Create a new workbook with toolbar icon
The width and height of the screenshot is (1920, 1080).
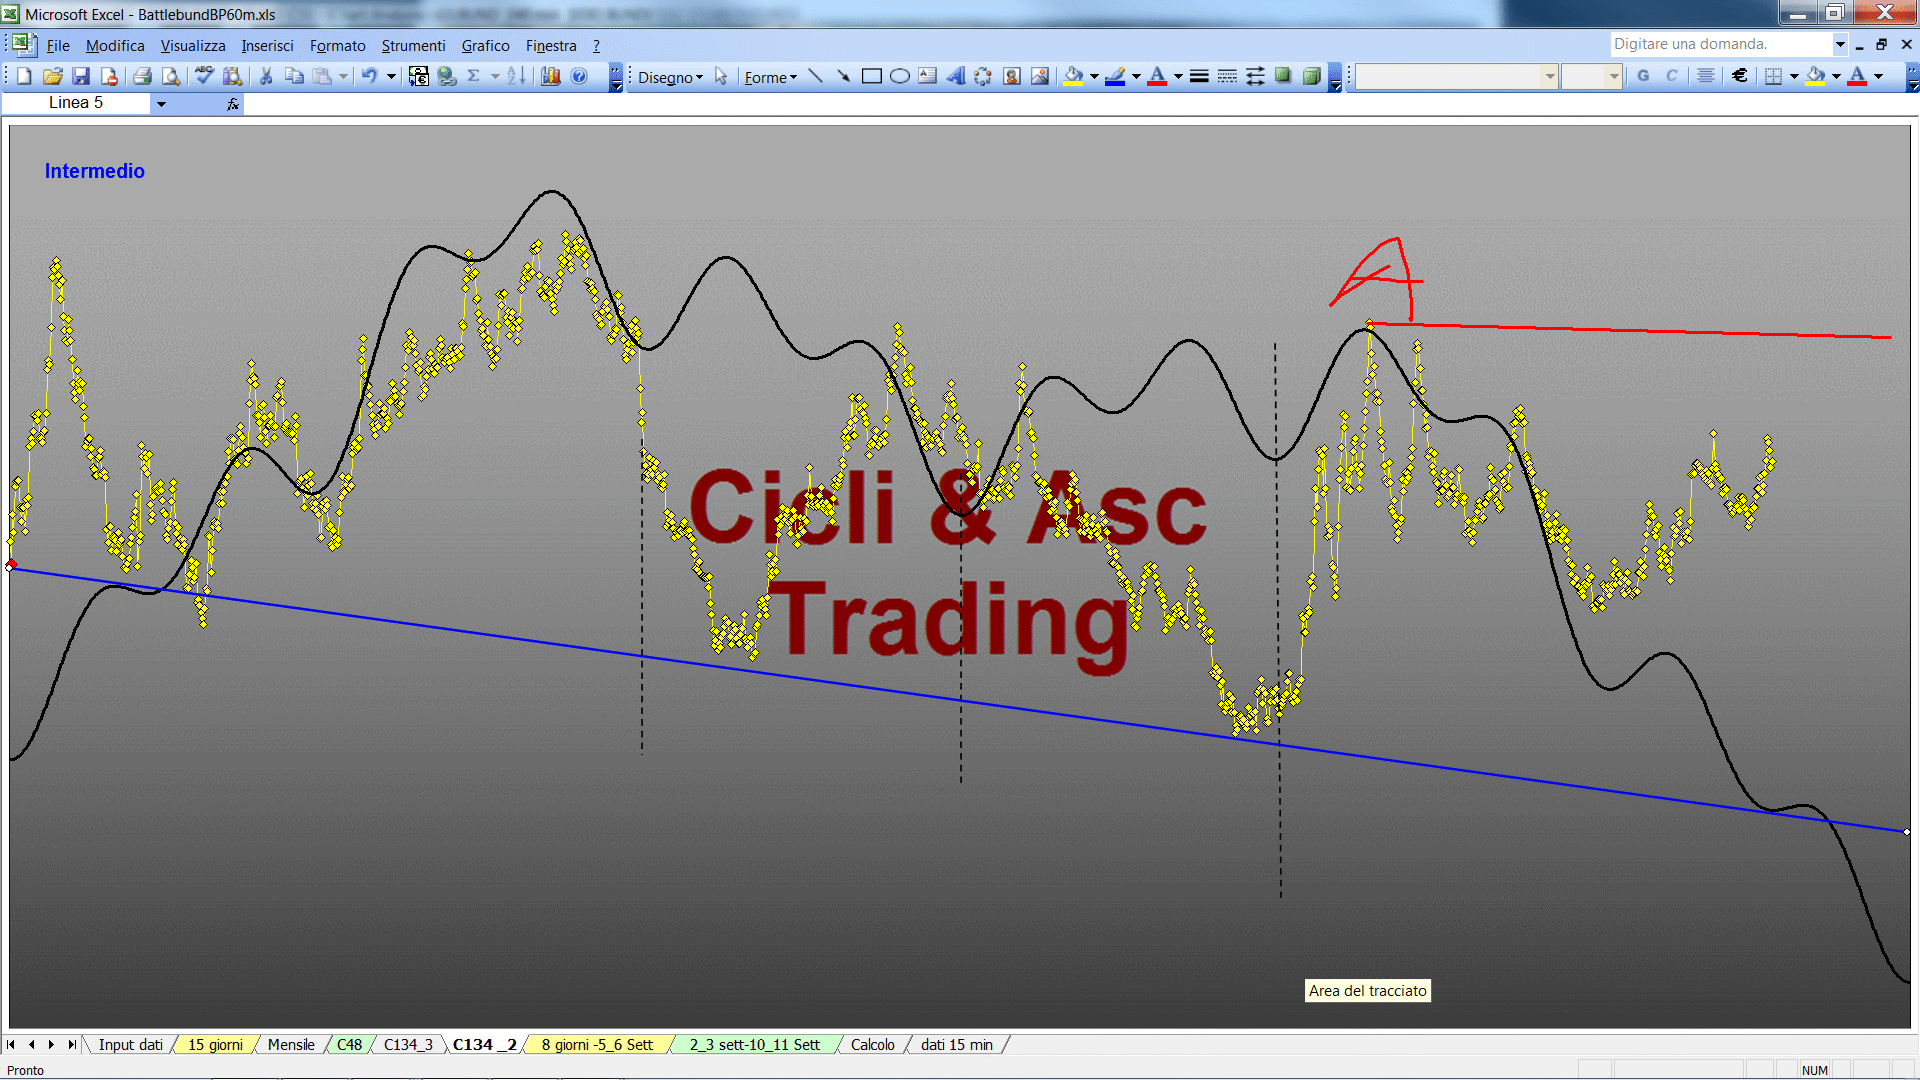(25, 76)
